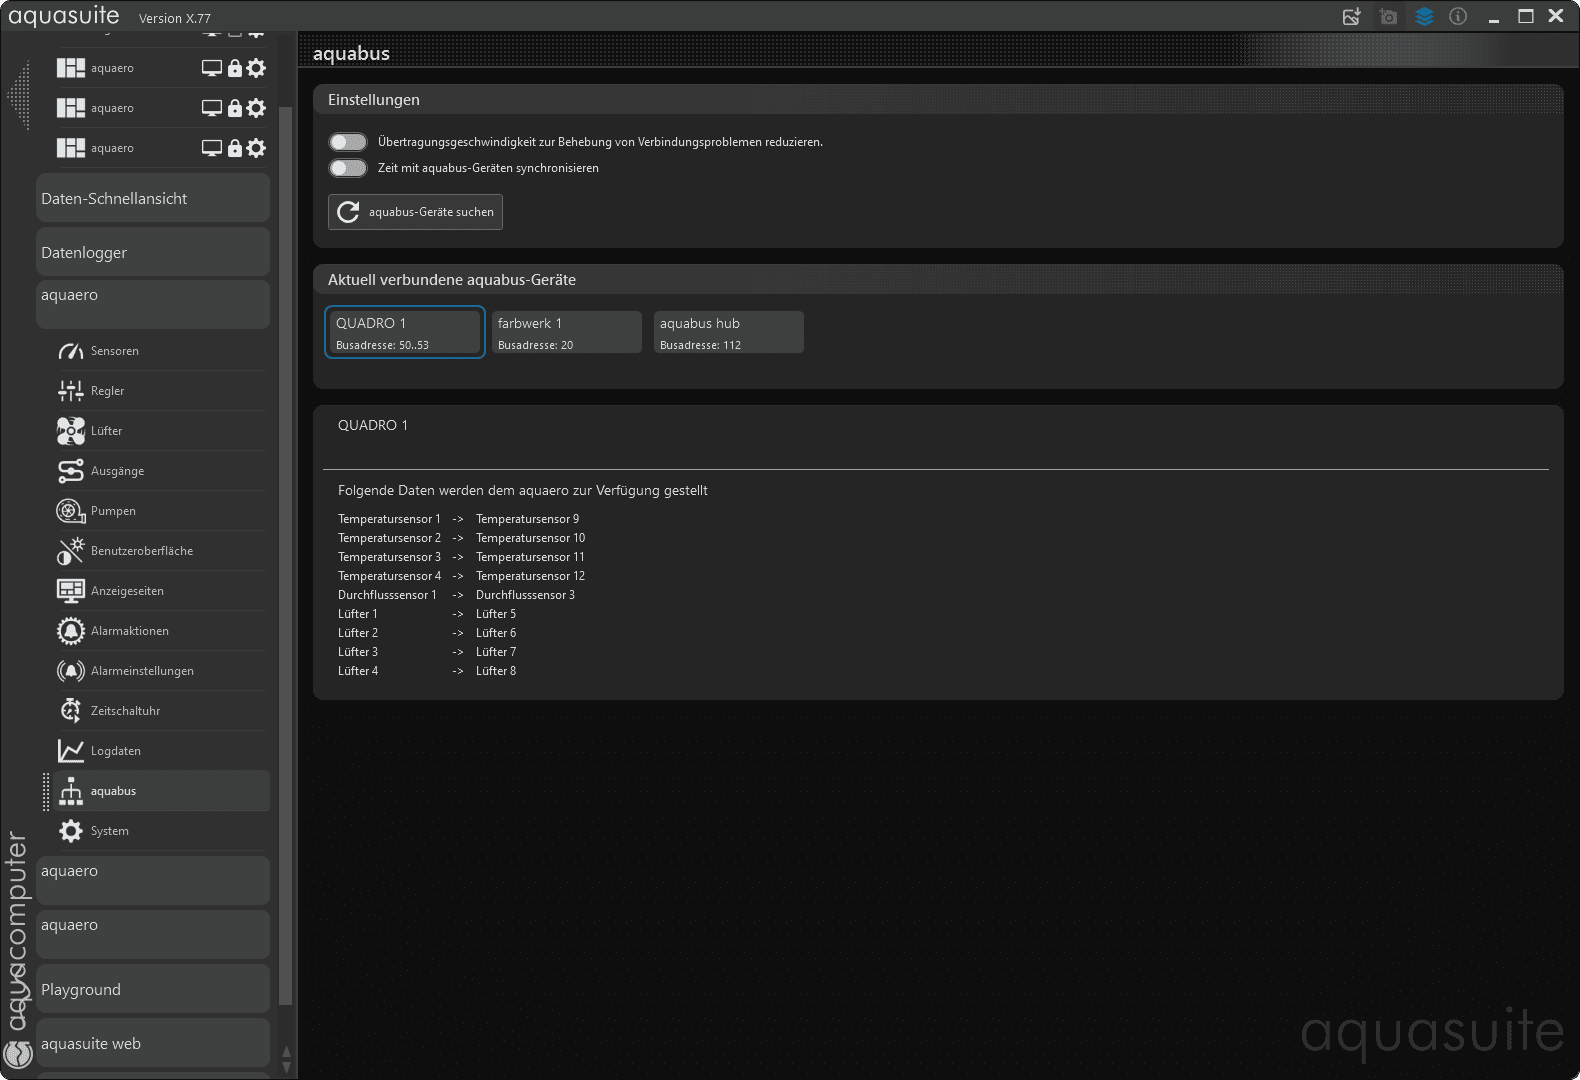Select the aquabus hub device card

click(728, 332)
